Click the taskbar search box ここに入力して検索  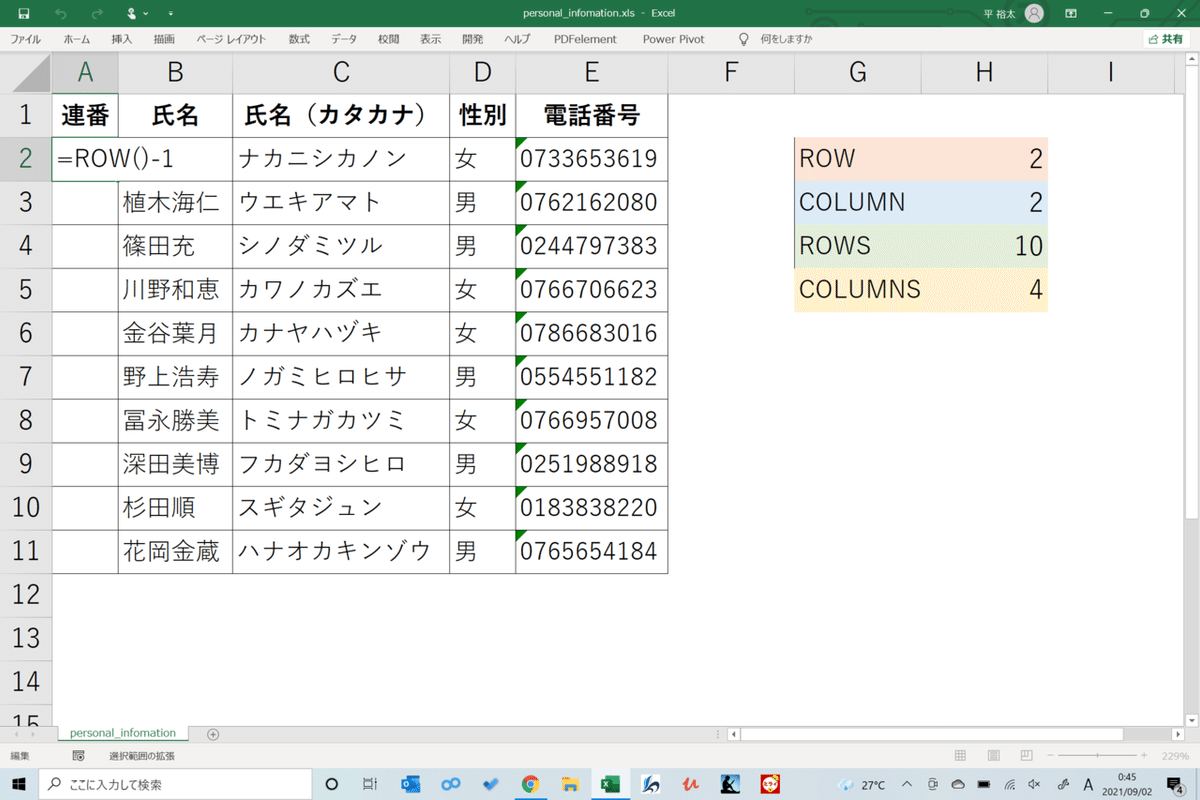[178, 785]
